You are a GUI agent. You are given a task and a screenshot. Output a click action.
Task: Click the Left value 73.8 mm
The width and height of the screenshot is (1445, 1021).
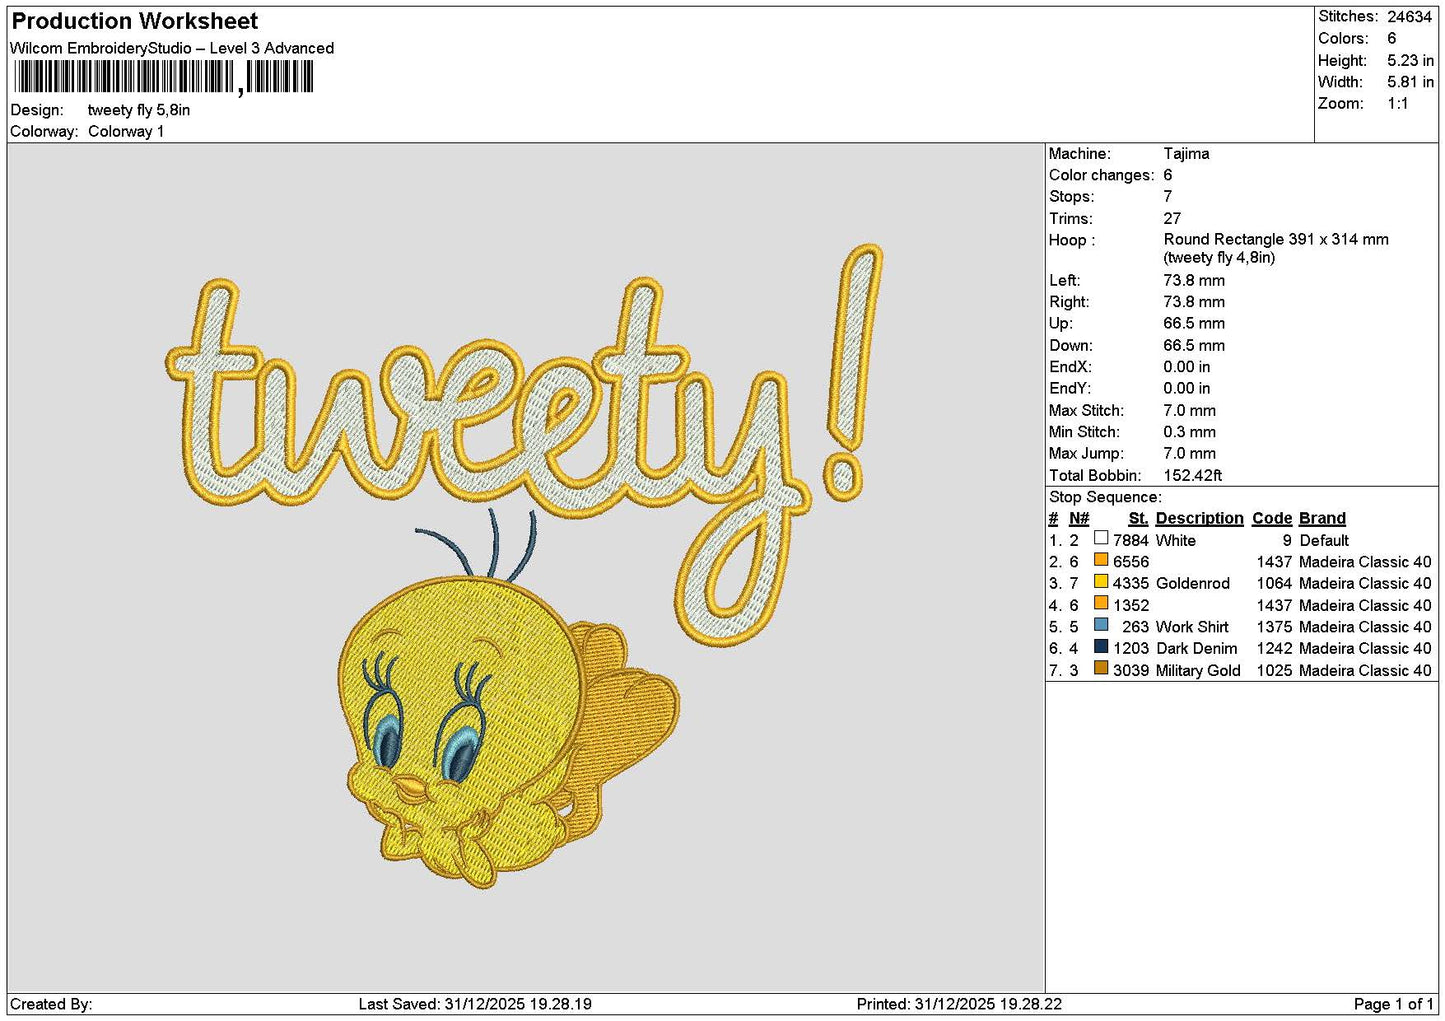point(1194,281)
